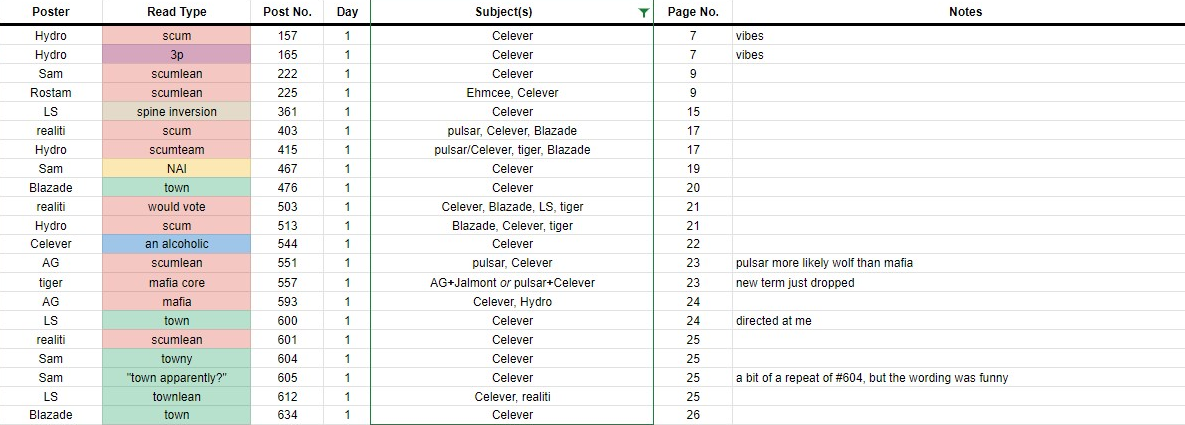Select the Page No. header cell
Viewport: 1185px width, 425px height.
pos(693,12)
